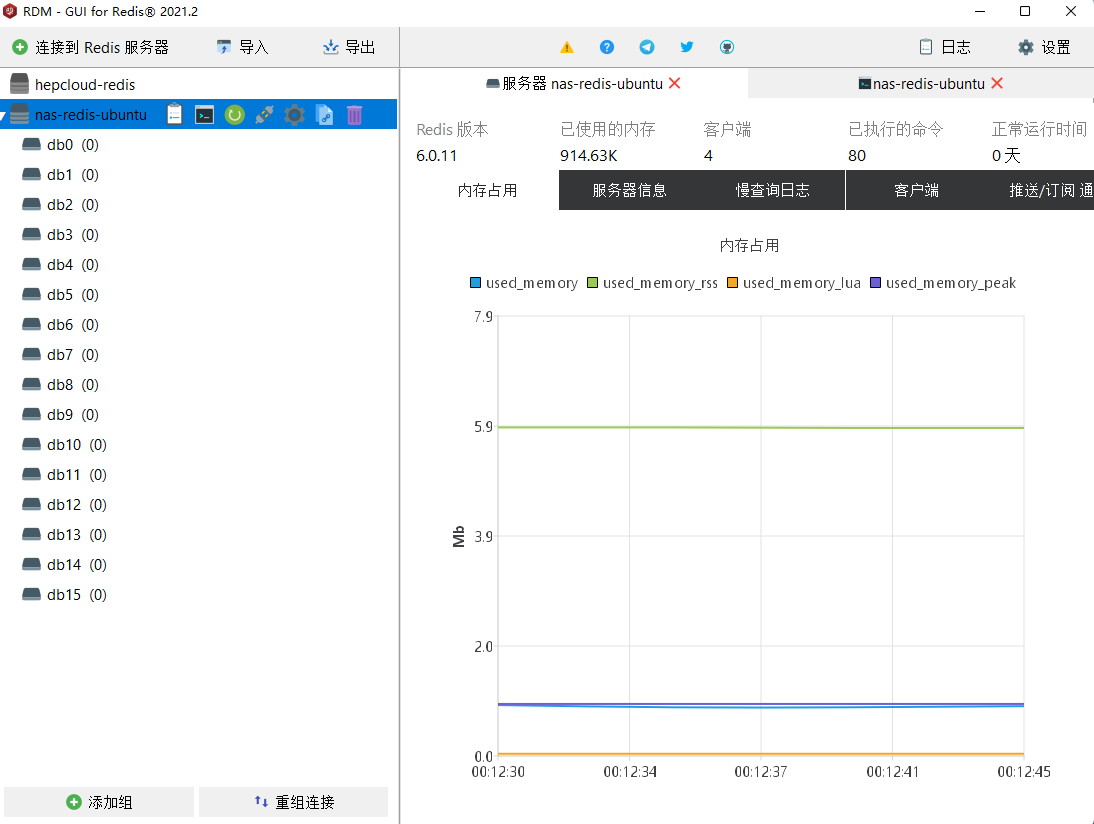Click the Telegram icon in toolbar
Viewport: 1094px width, 824px height.
click(647, 47)
